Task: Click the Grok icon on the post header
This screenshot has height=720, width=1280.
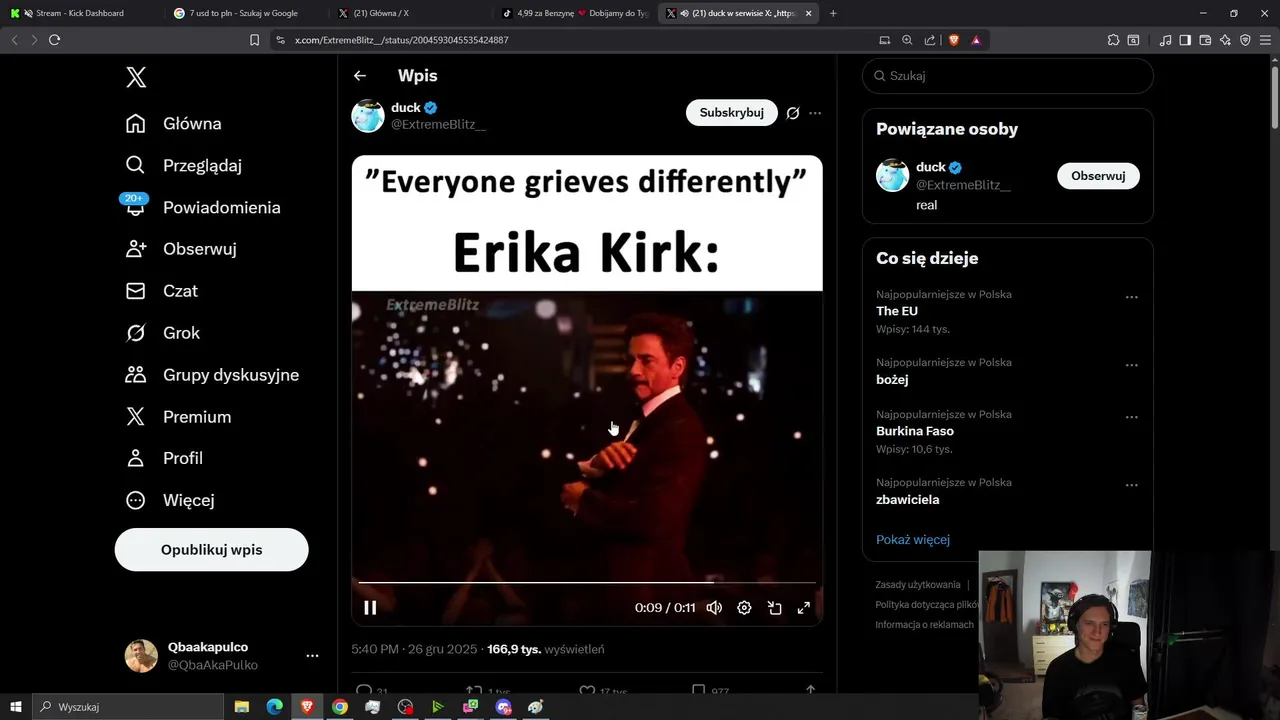Action: [x=793, y=113]
